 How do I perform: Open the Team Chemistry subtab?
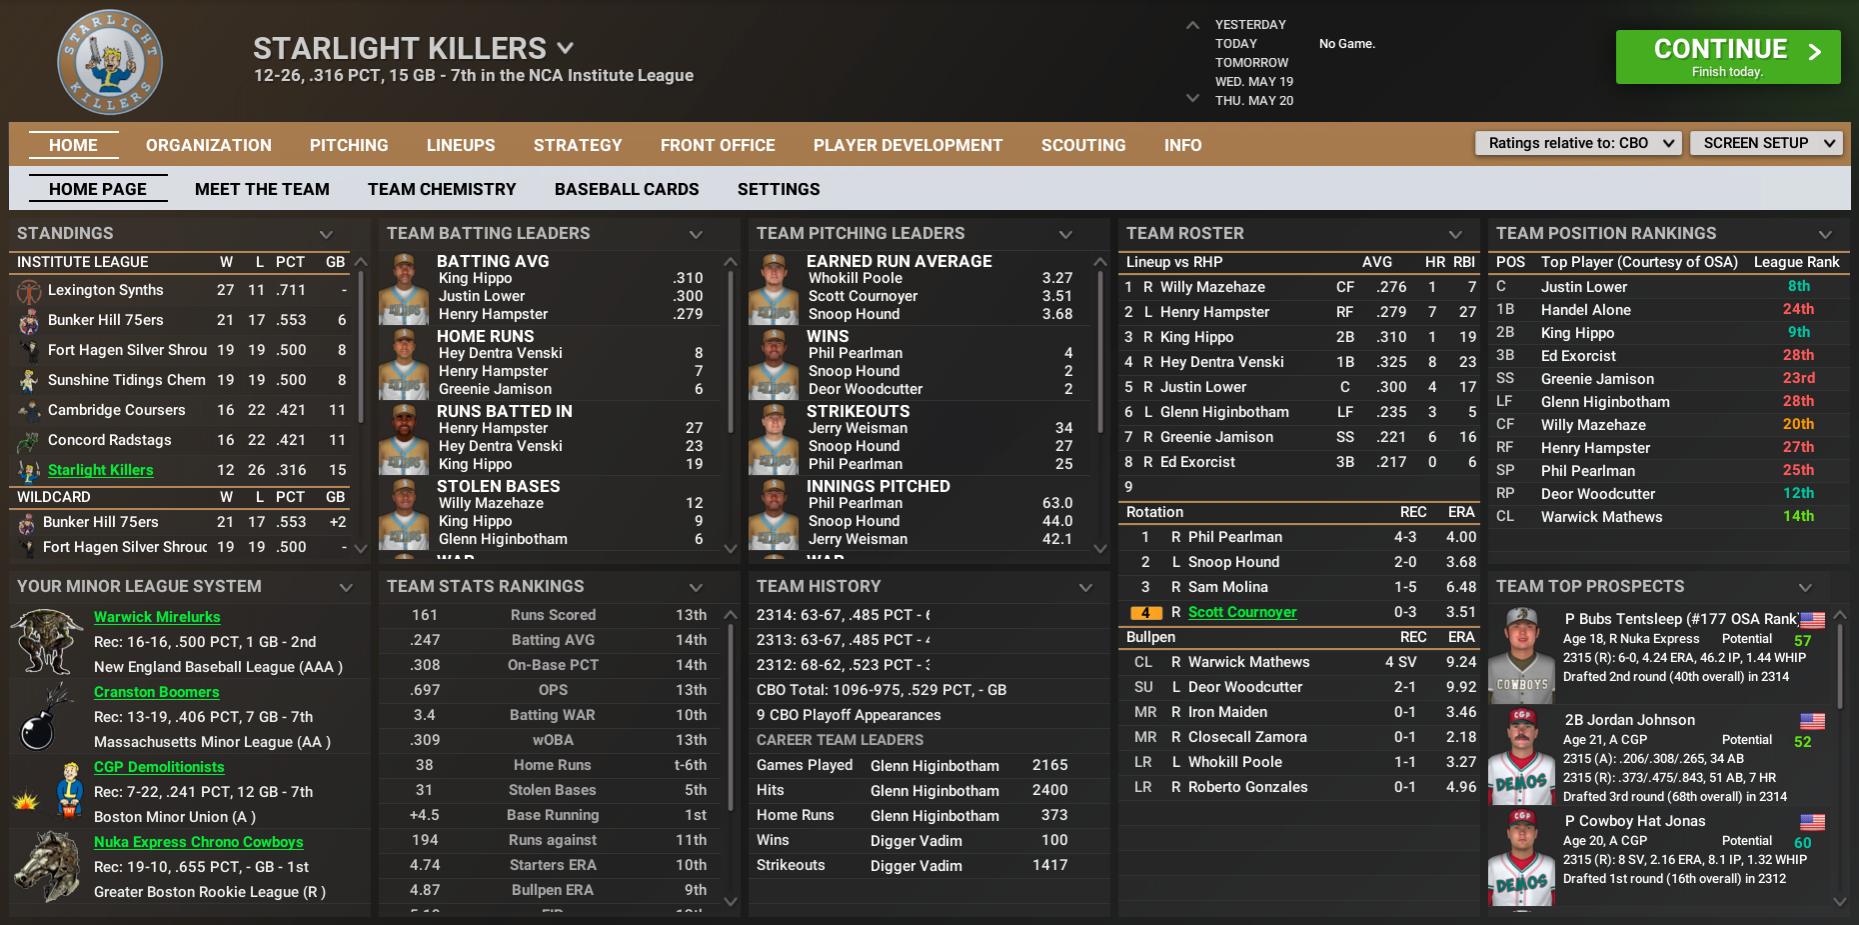click(441, 189)
